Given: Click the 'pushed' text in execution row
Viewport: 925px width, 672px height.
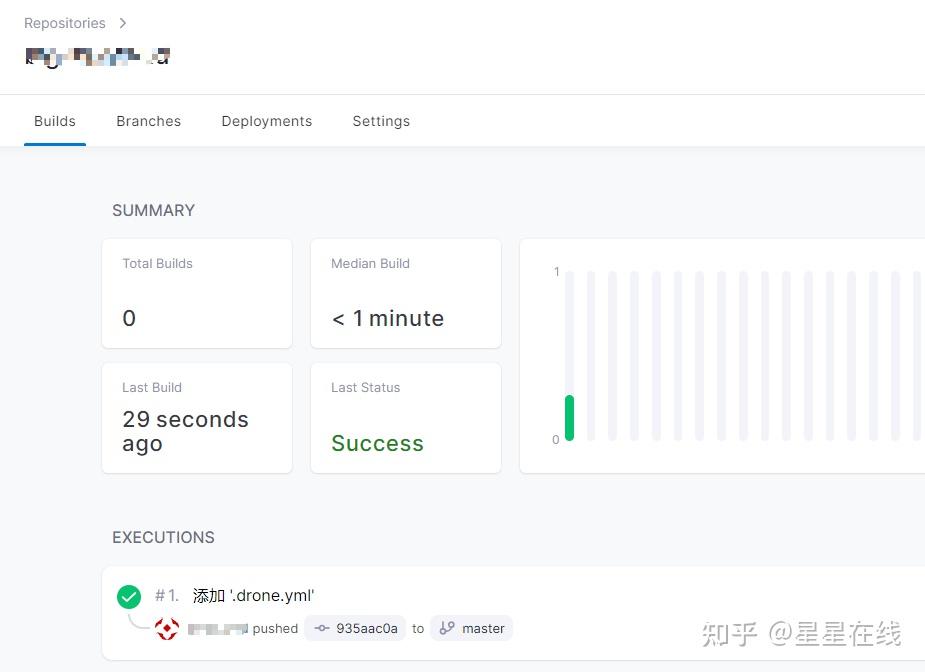Looking at the screenshot, I should coord(275,629).
